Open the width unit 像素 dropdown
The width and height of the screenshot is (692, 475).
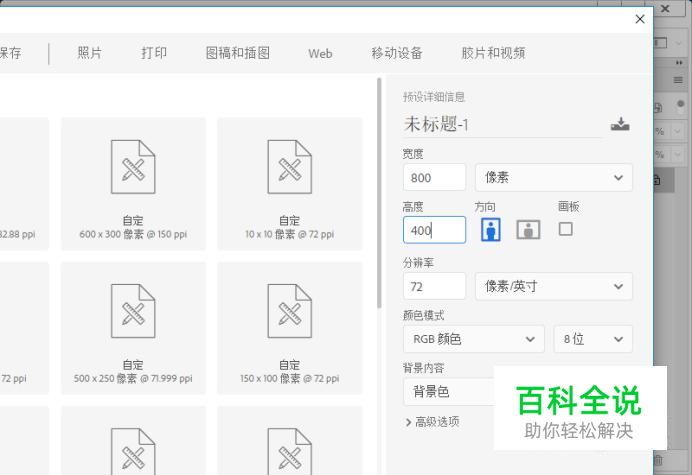pyautogui.click(x=554, y=177)
